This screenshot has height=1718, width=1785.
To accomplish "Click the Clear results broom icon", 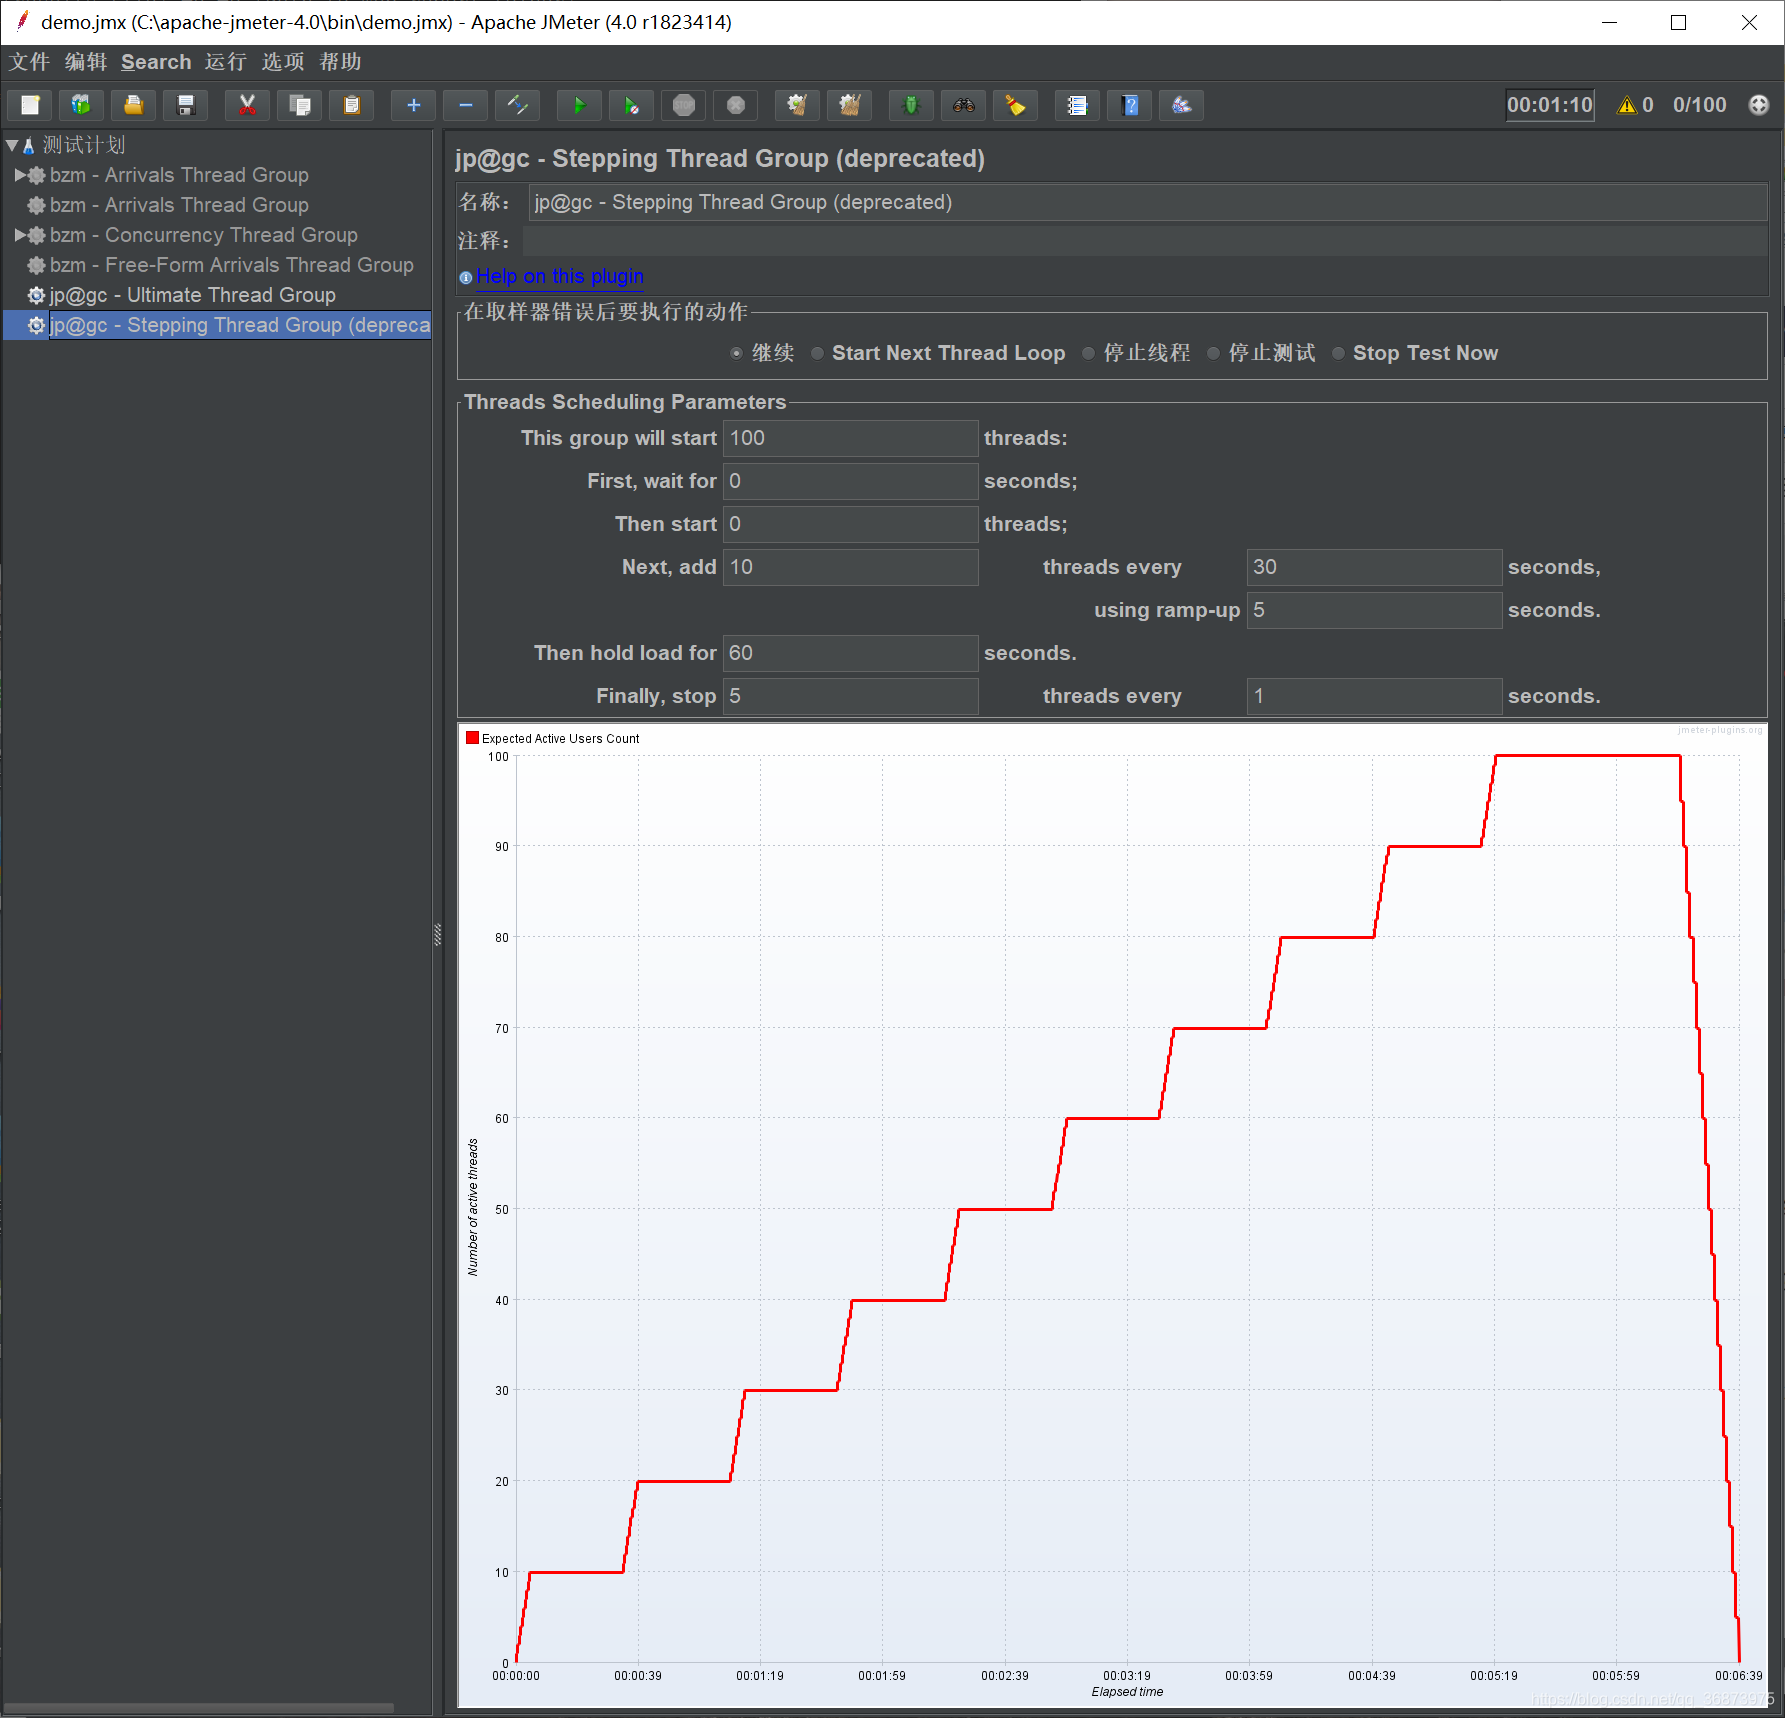I will tap(797, 105).
